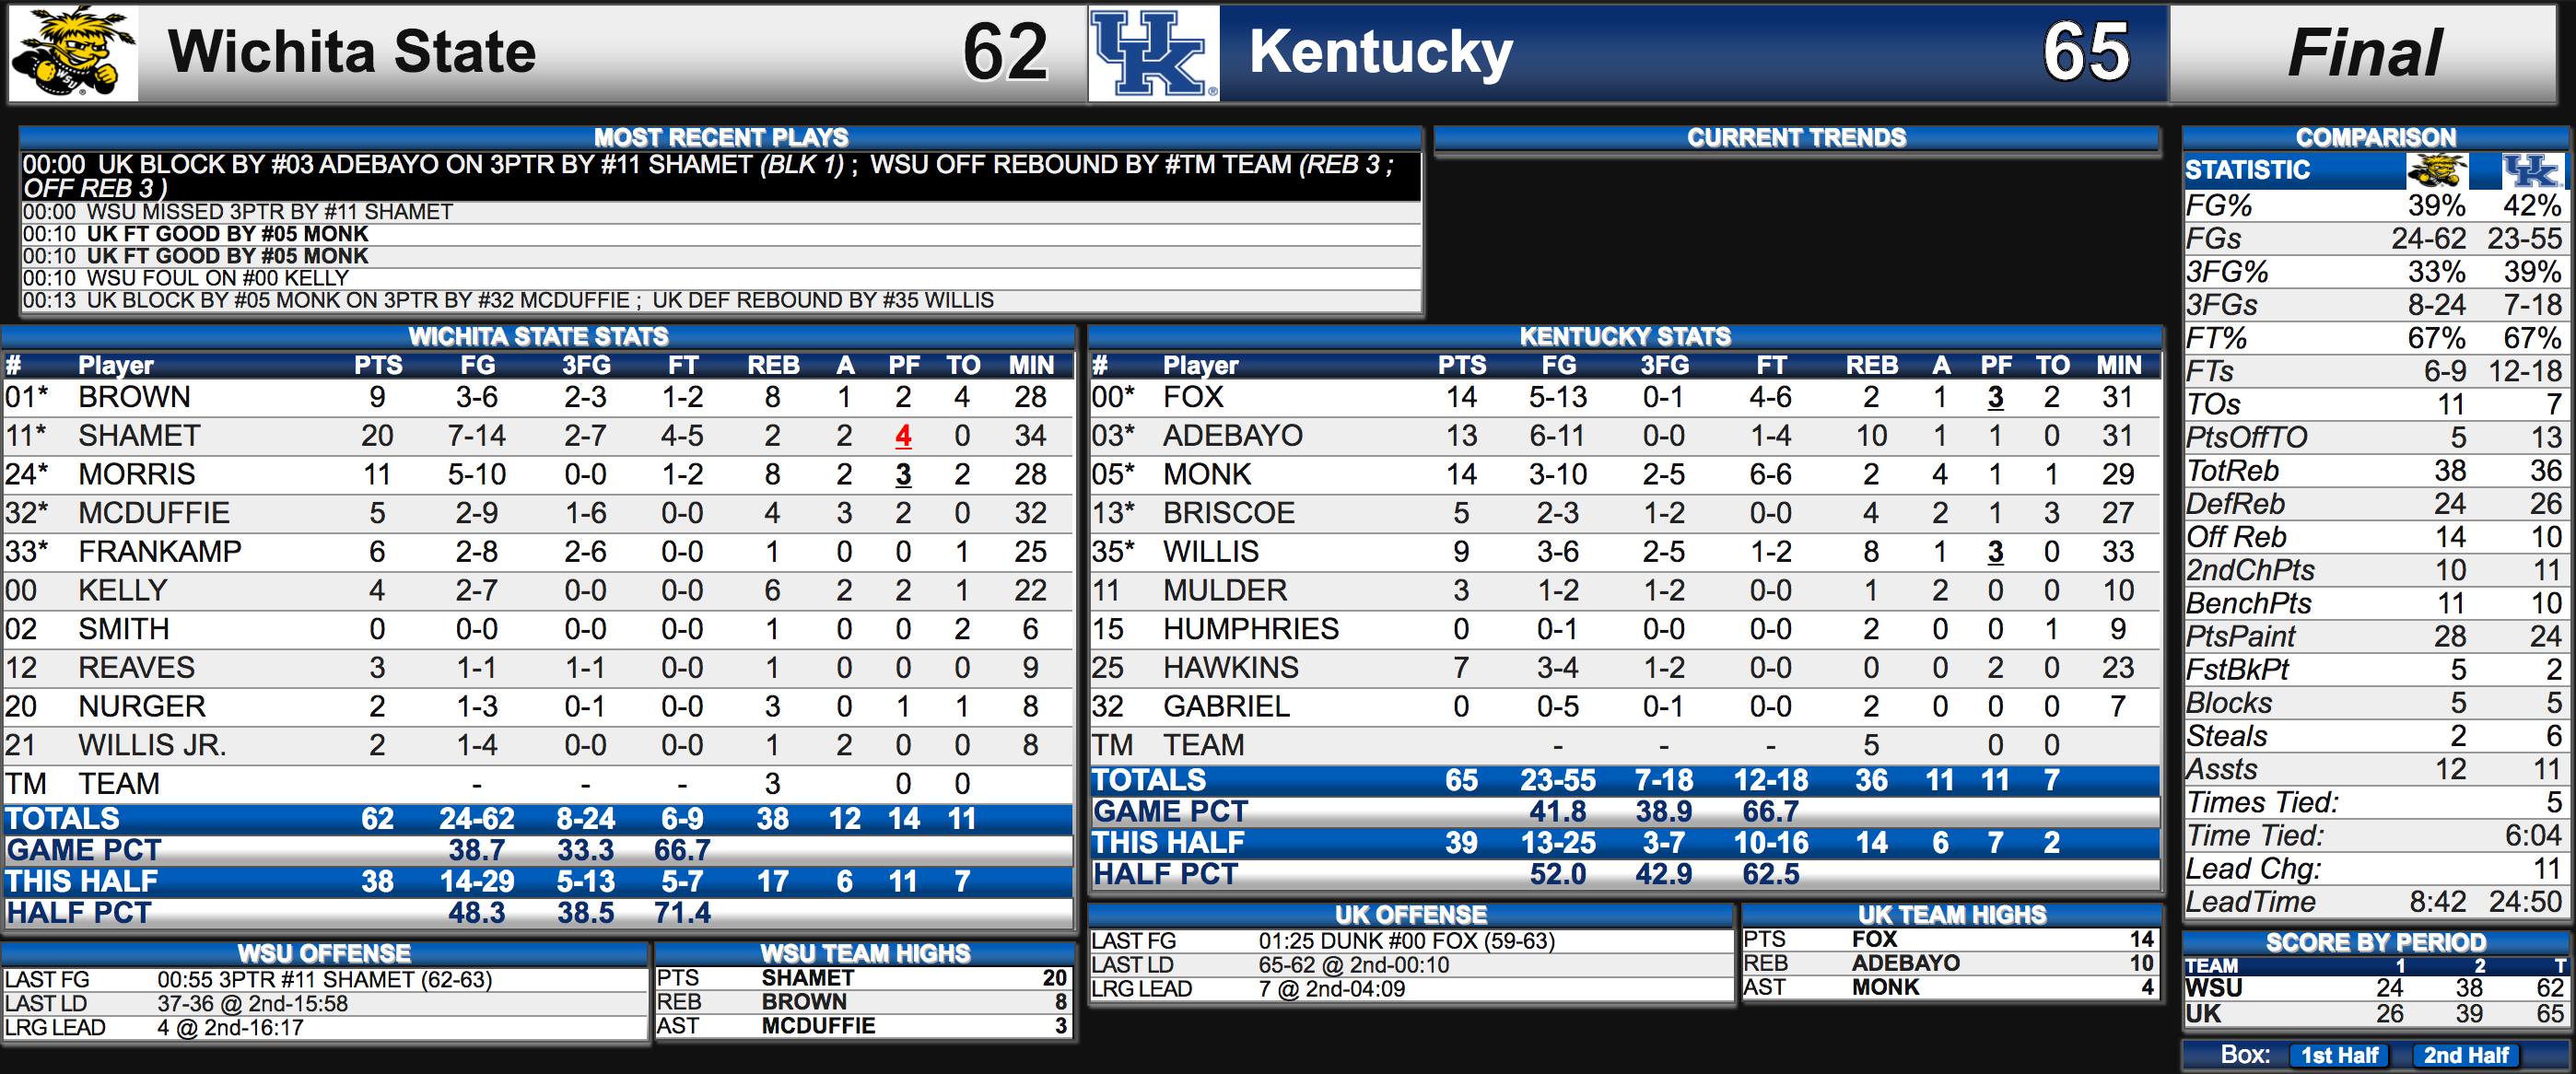Click the Wichita State score 62
Image resolution: width=2576 pixels, height=1074 pixels.
pos(1004,52)
